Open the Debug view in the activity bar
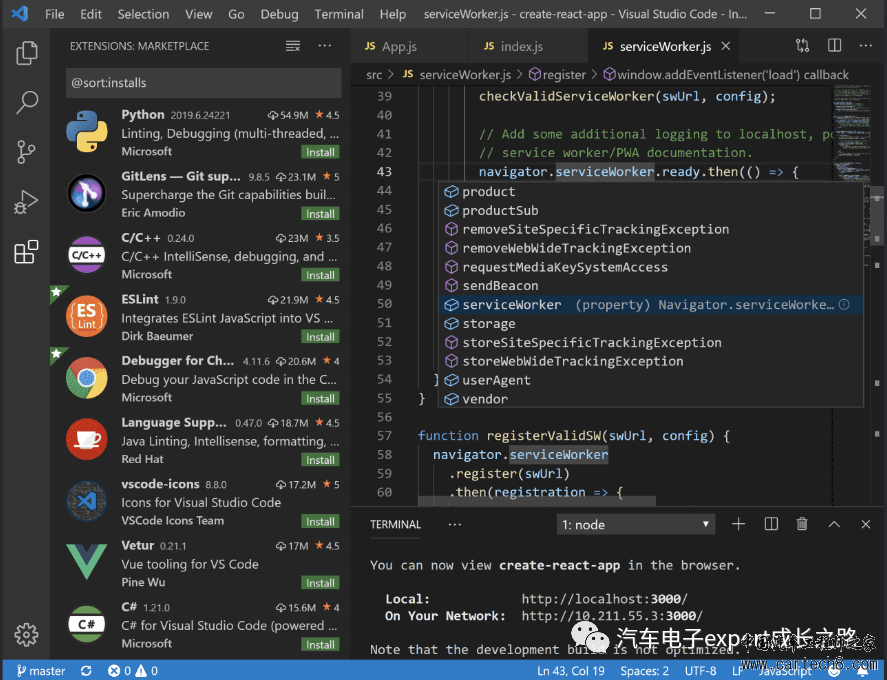The height and width of the screenshot is (680, 887). click(26, 202)
